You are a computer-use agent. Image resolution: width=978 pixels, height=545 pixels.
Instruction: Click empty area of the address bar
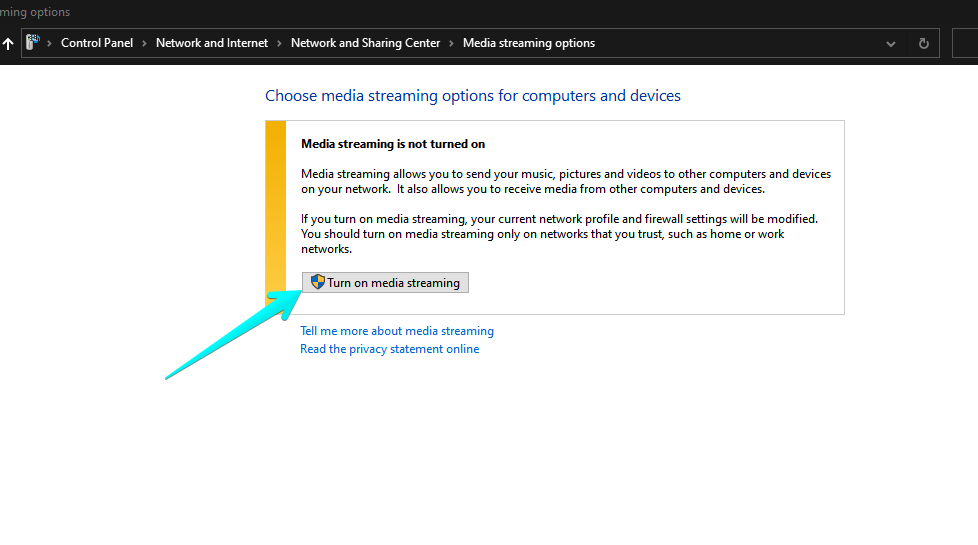tap(740, 44)
